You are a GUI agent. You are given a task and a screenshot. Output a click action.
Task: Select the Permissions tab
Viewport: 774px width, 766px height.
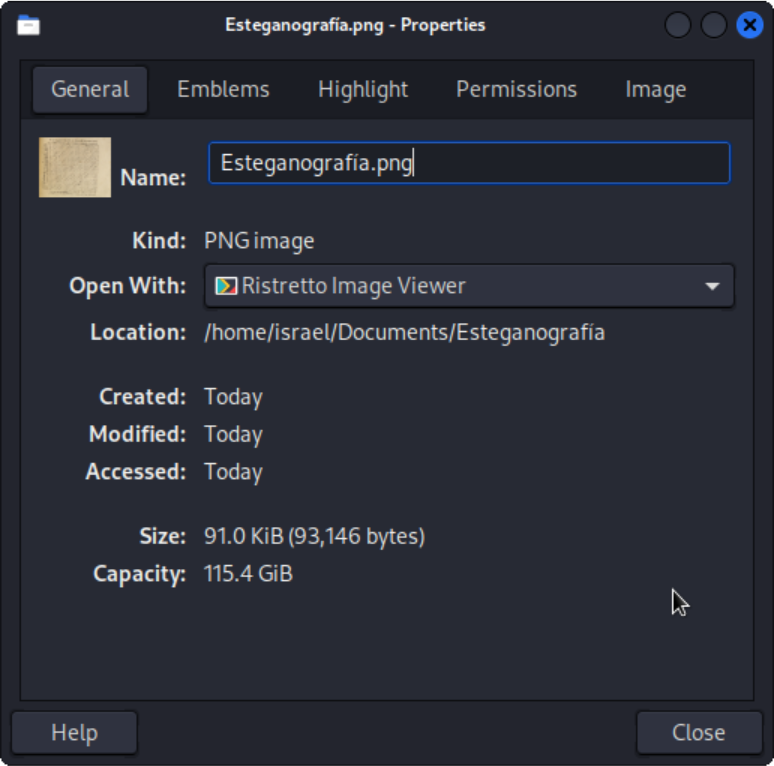516,89
